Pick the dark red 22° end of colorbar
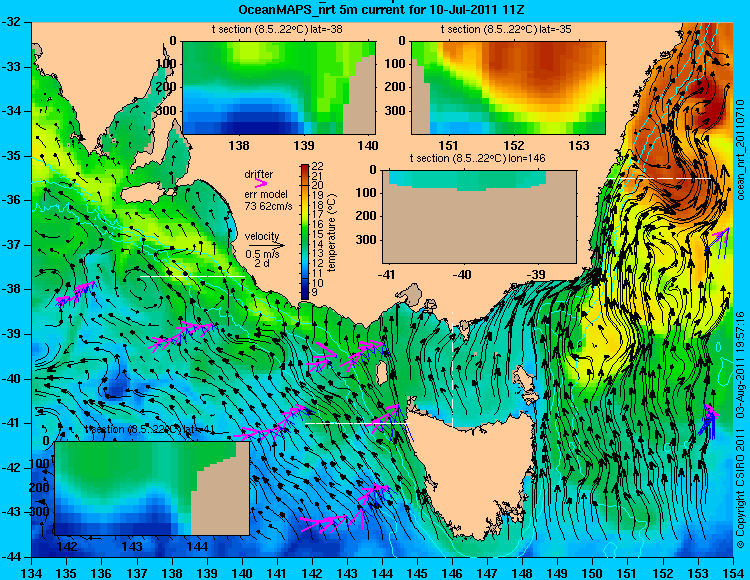 305,168
